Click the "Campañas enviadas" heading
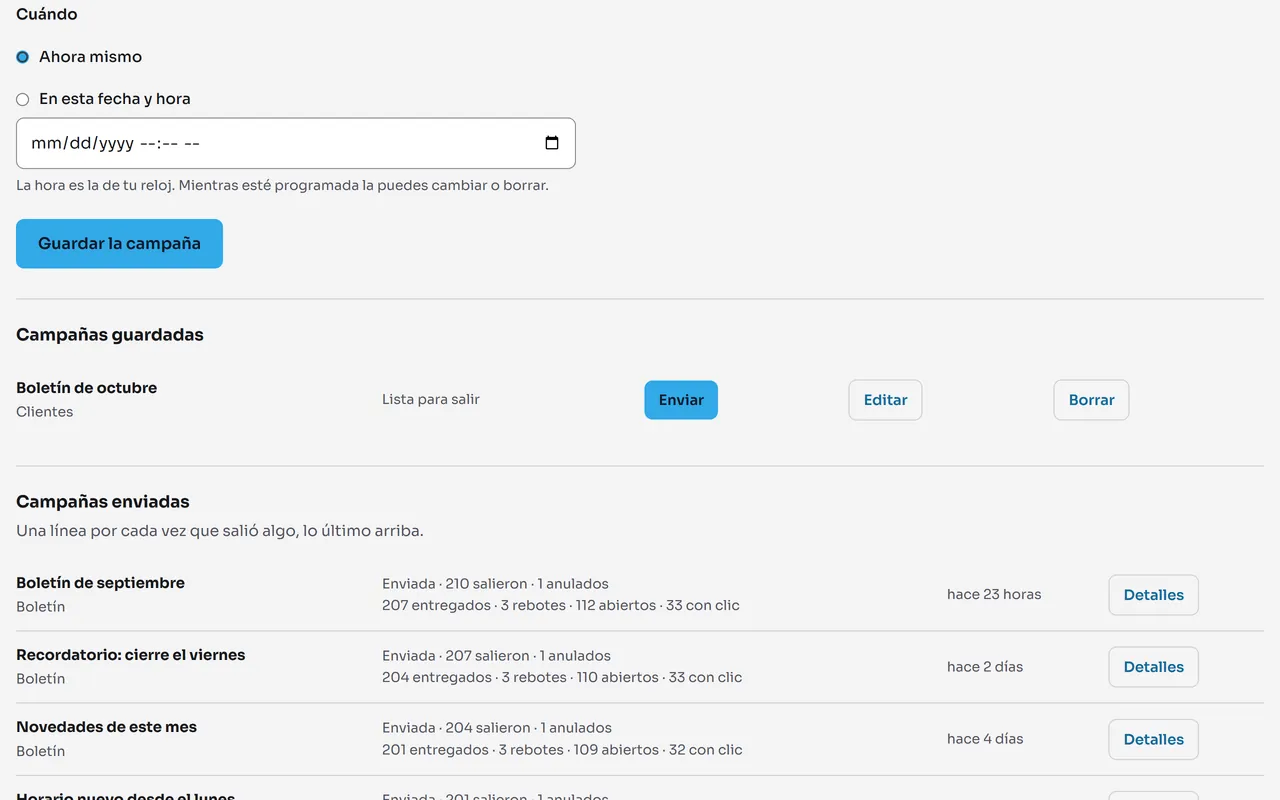 point(103,502)
